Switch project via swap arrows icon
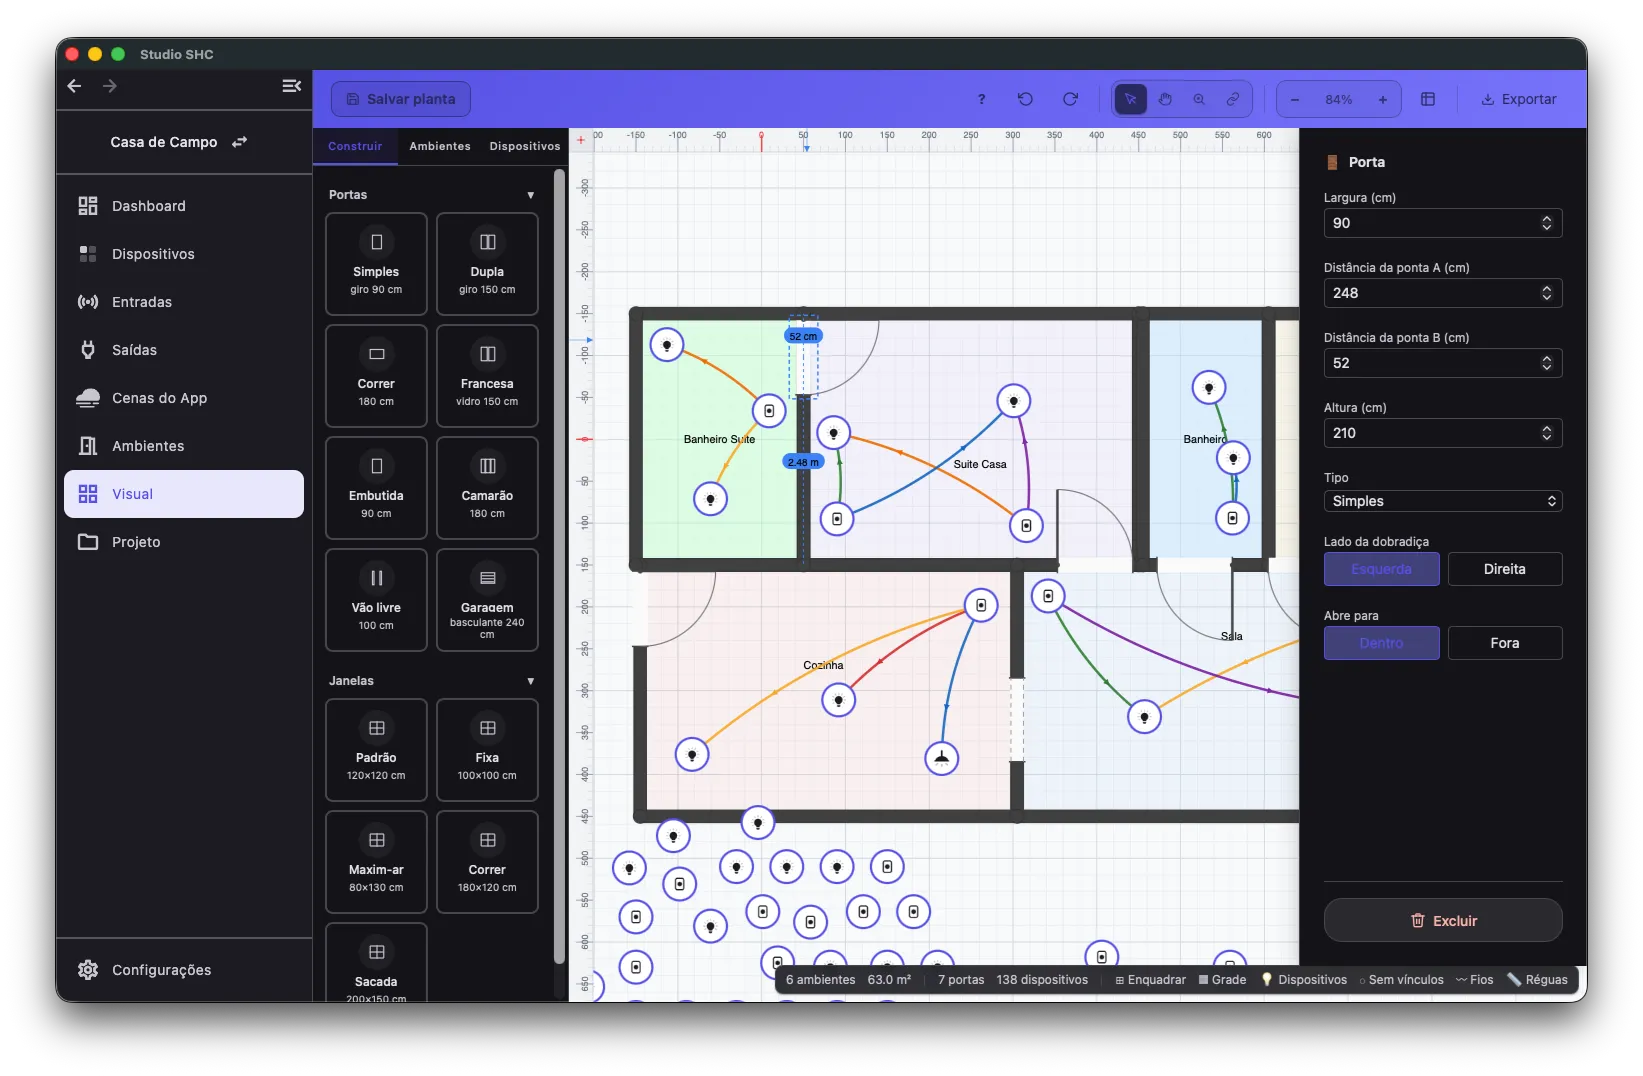 click(x=239, y=142)
